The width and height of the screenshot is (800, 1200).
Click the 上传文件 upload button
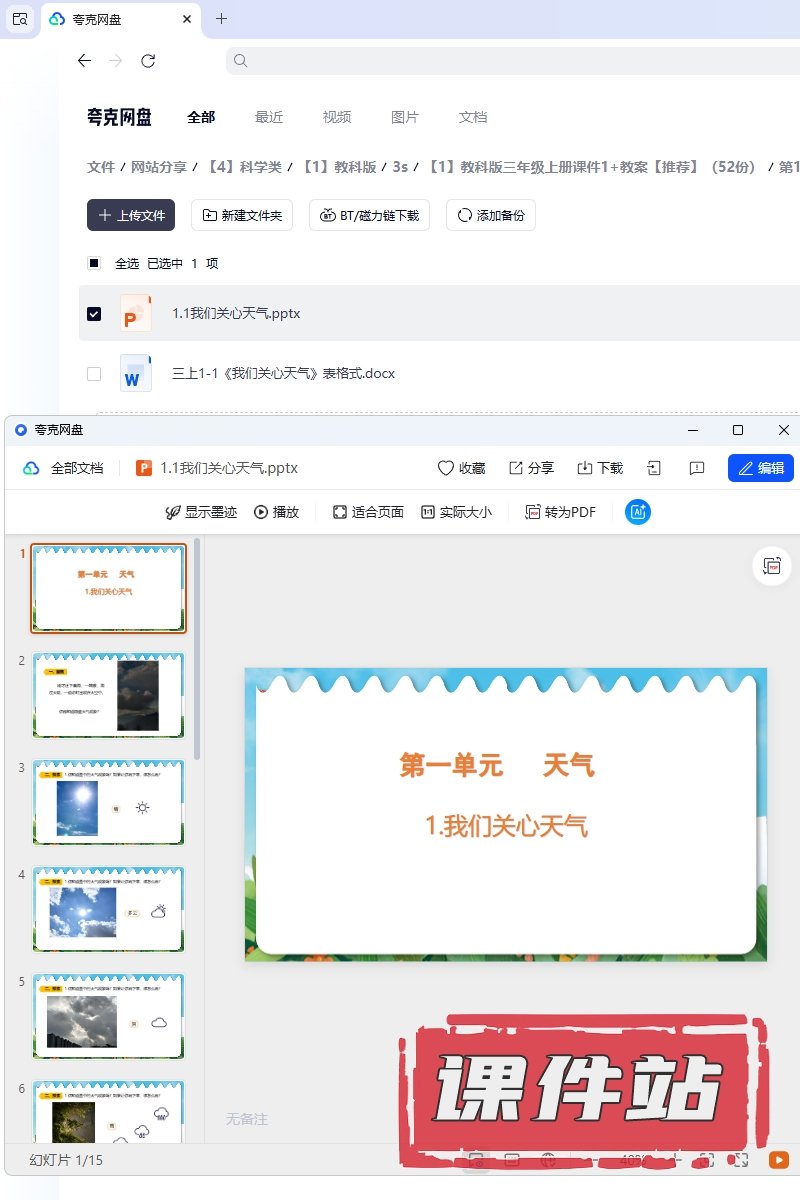pos(131,215)
